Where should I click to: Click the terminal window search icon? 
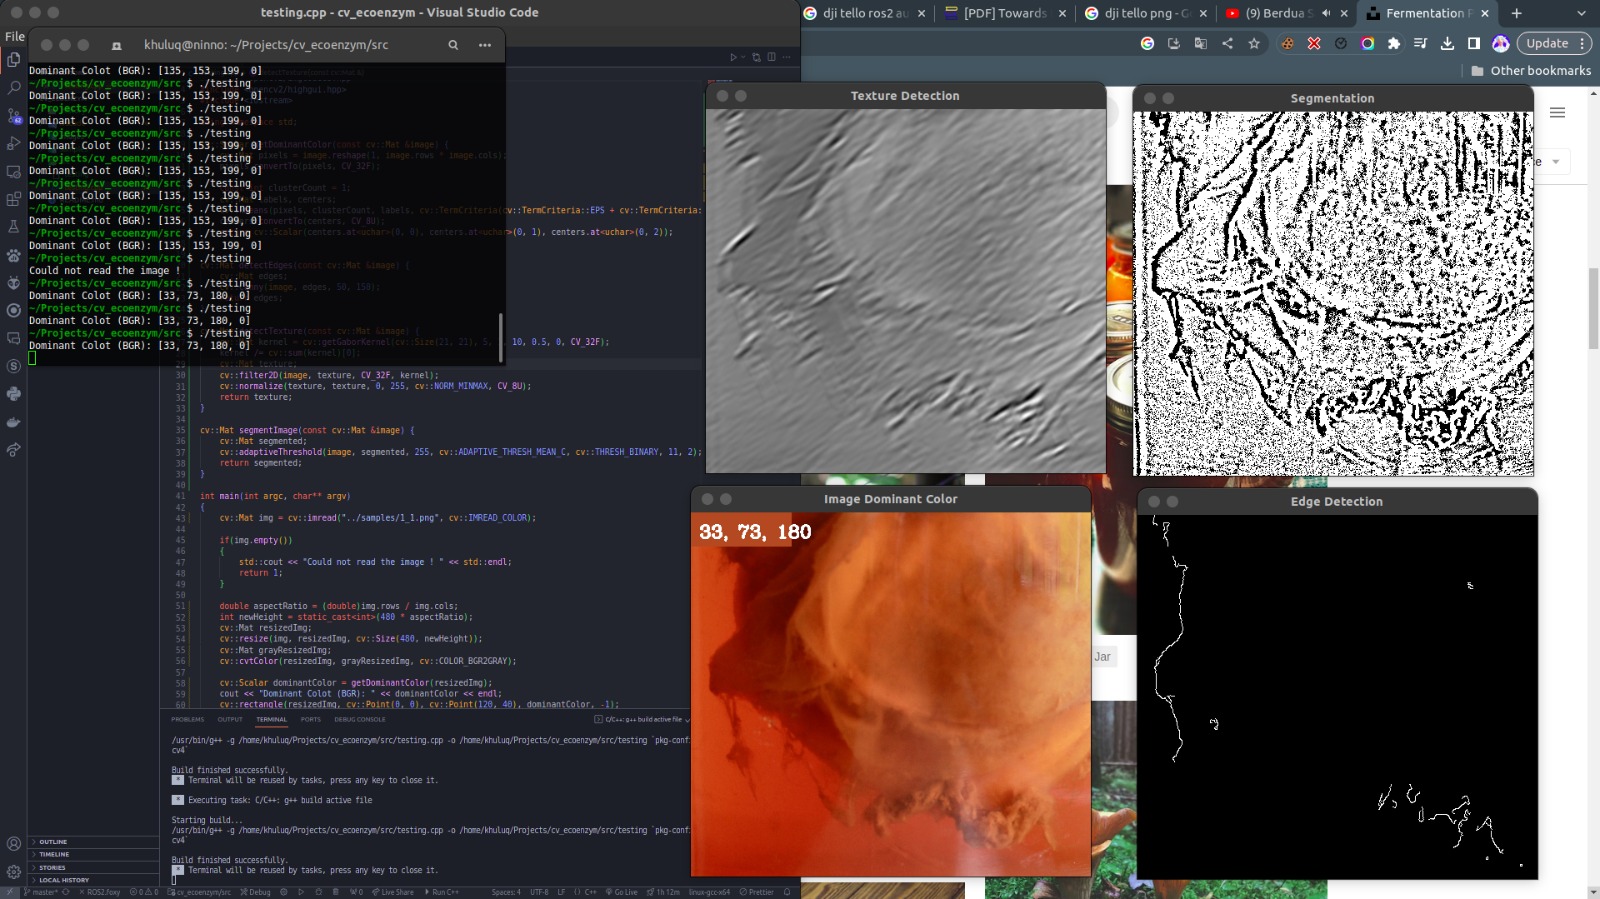453,45
